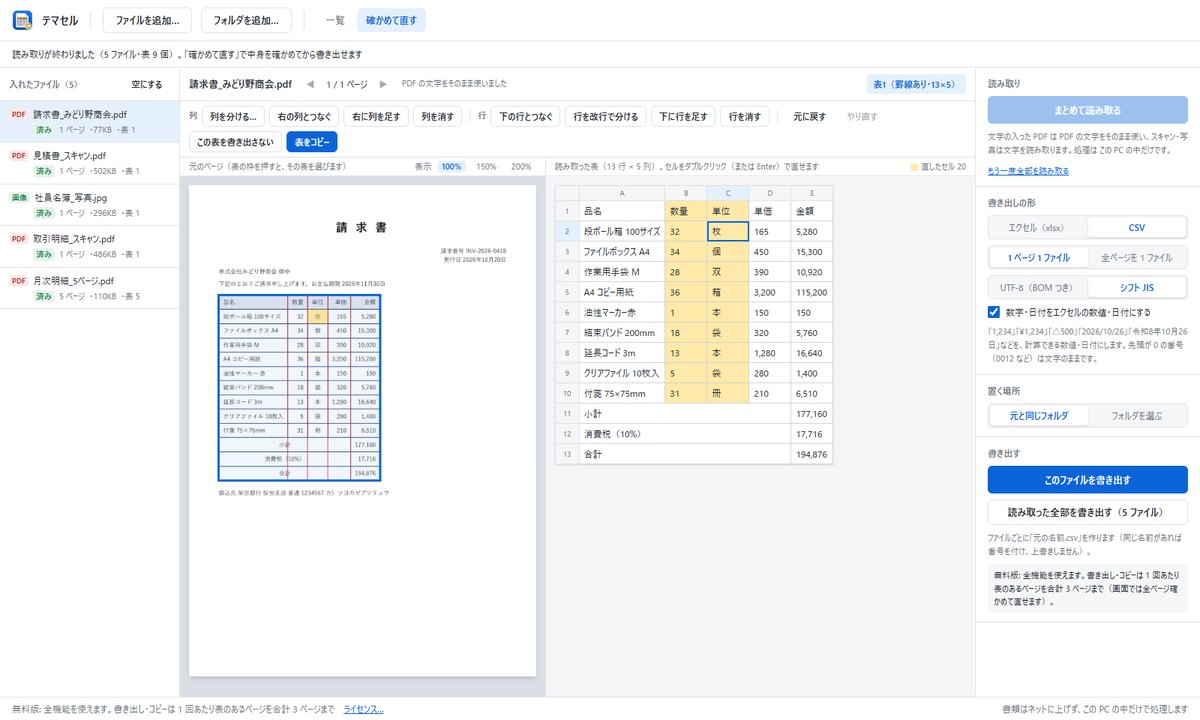Click このファイルを書き出す button

tap(1087, 480)
